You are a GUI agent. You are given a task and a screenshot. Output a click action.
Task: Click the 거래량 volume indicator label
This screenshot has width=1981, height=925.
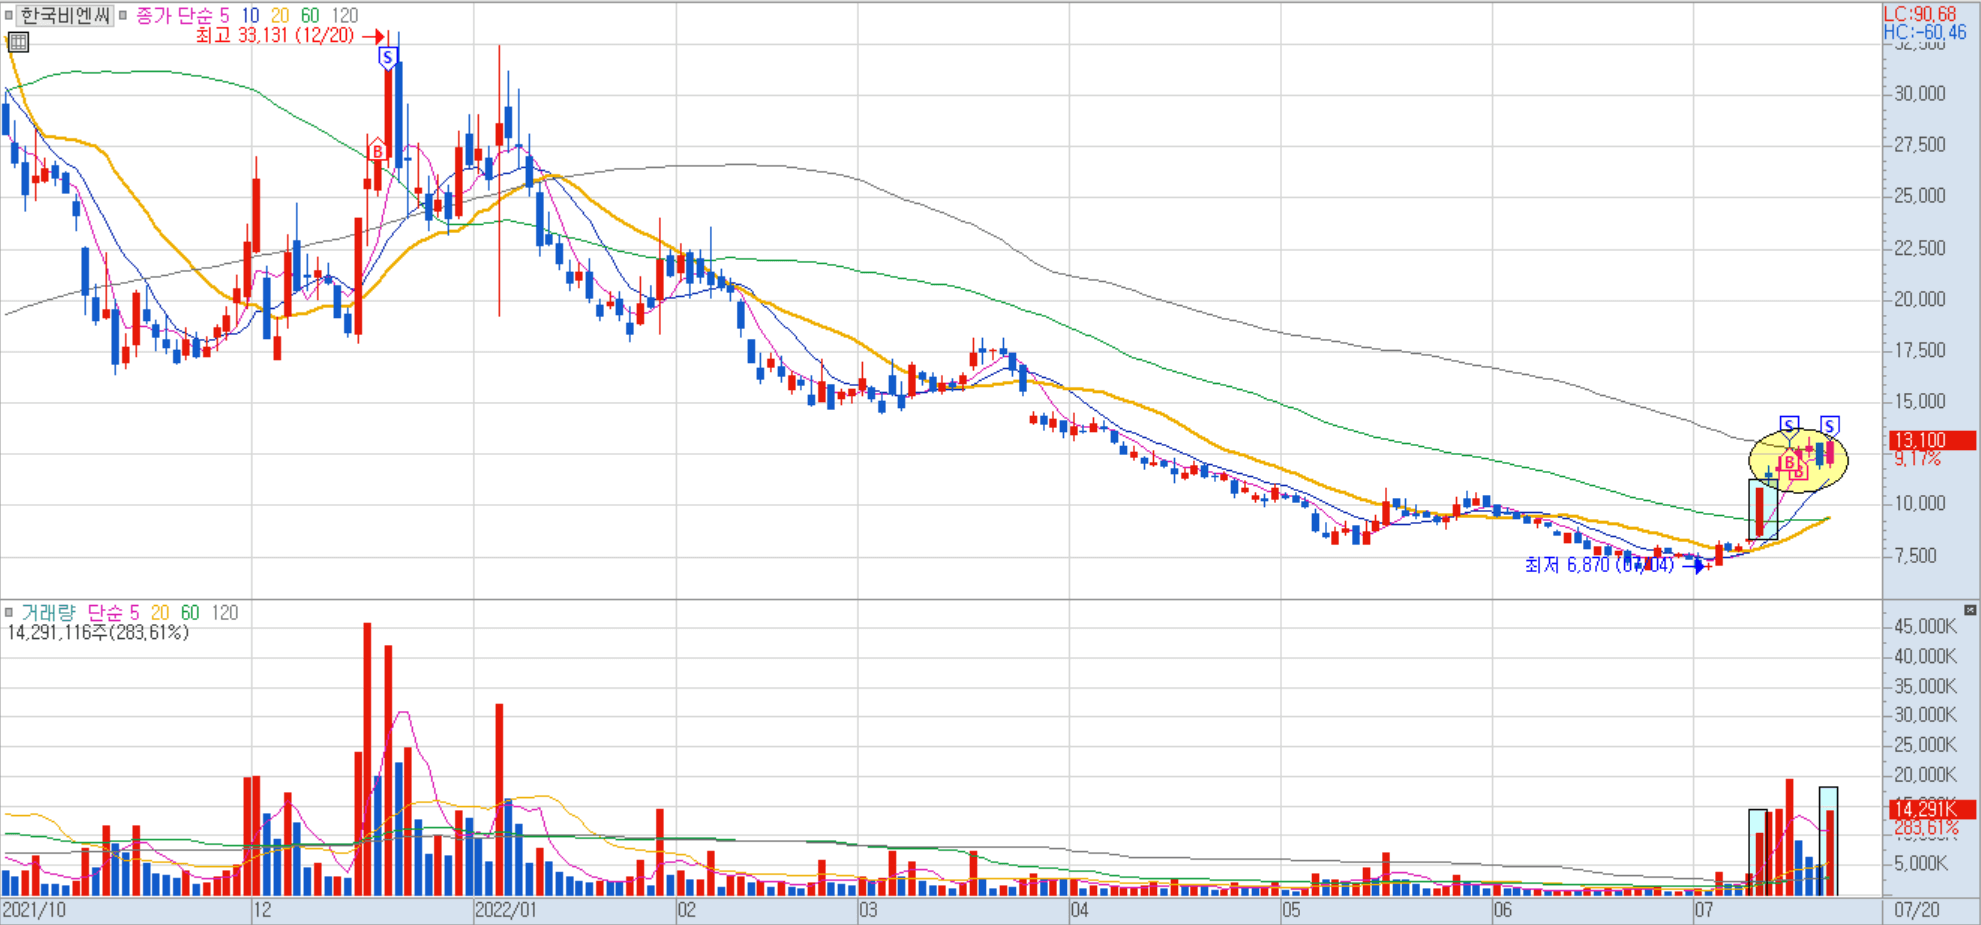48,612
